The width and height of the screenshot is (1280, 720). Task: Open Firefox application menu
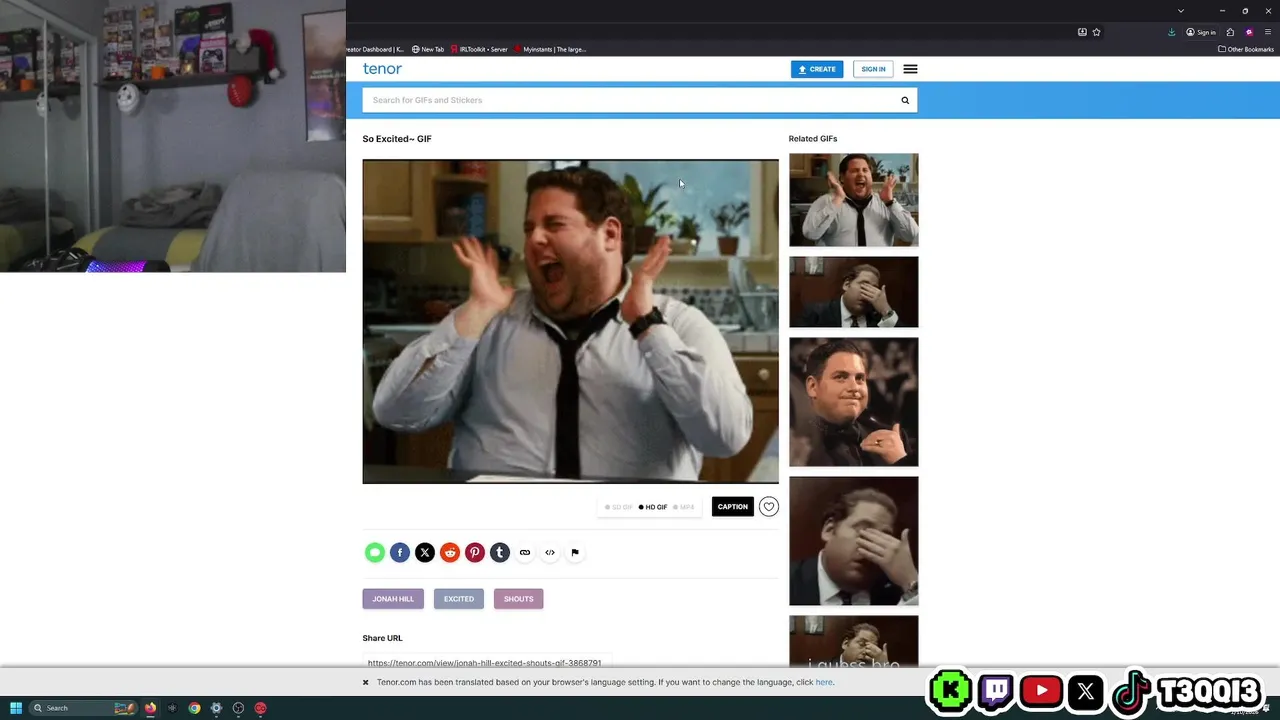pyautogui.click(x=1267, y=32)
